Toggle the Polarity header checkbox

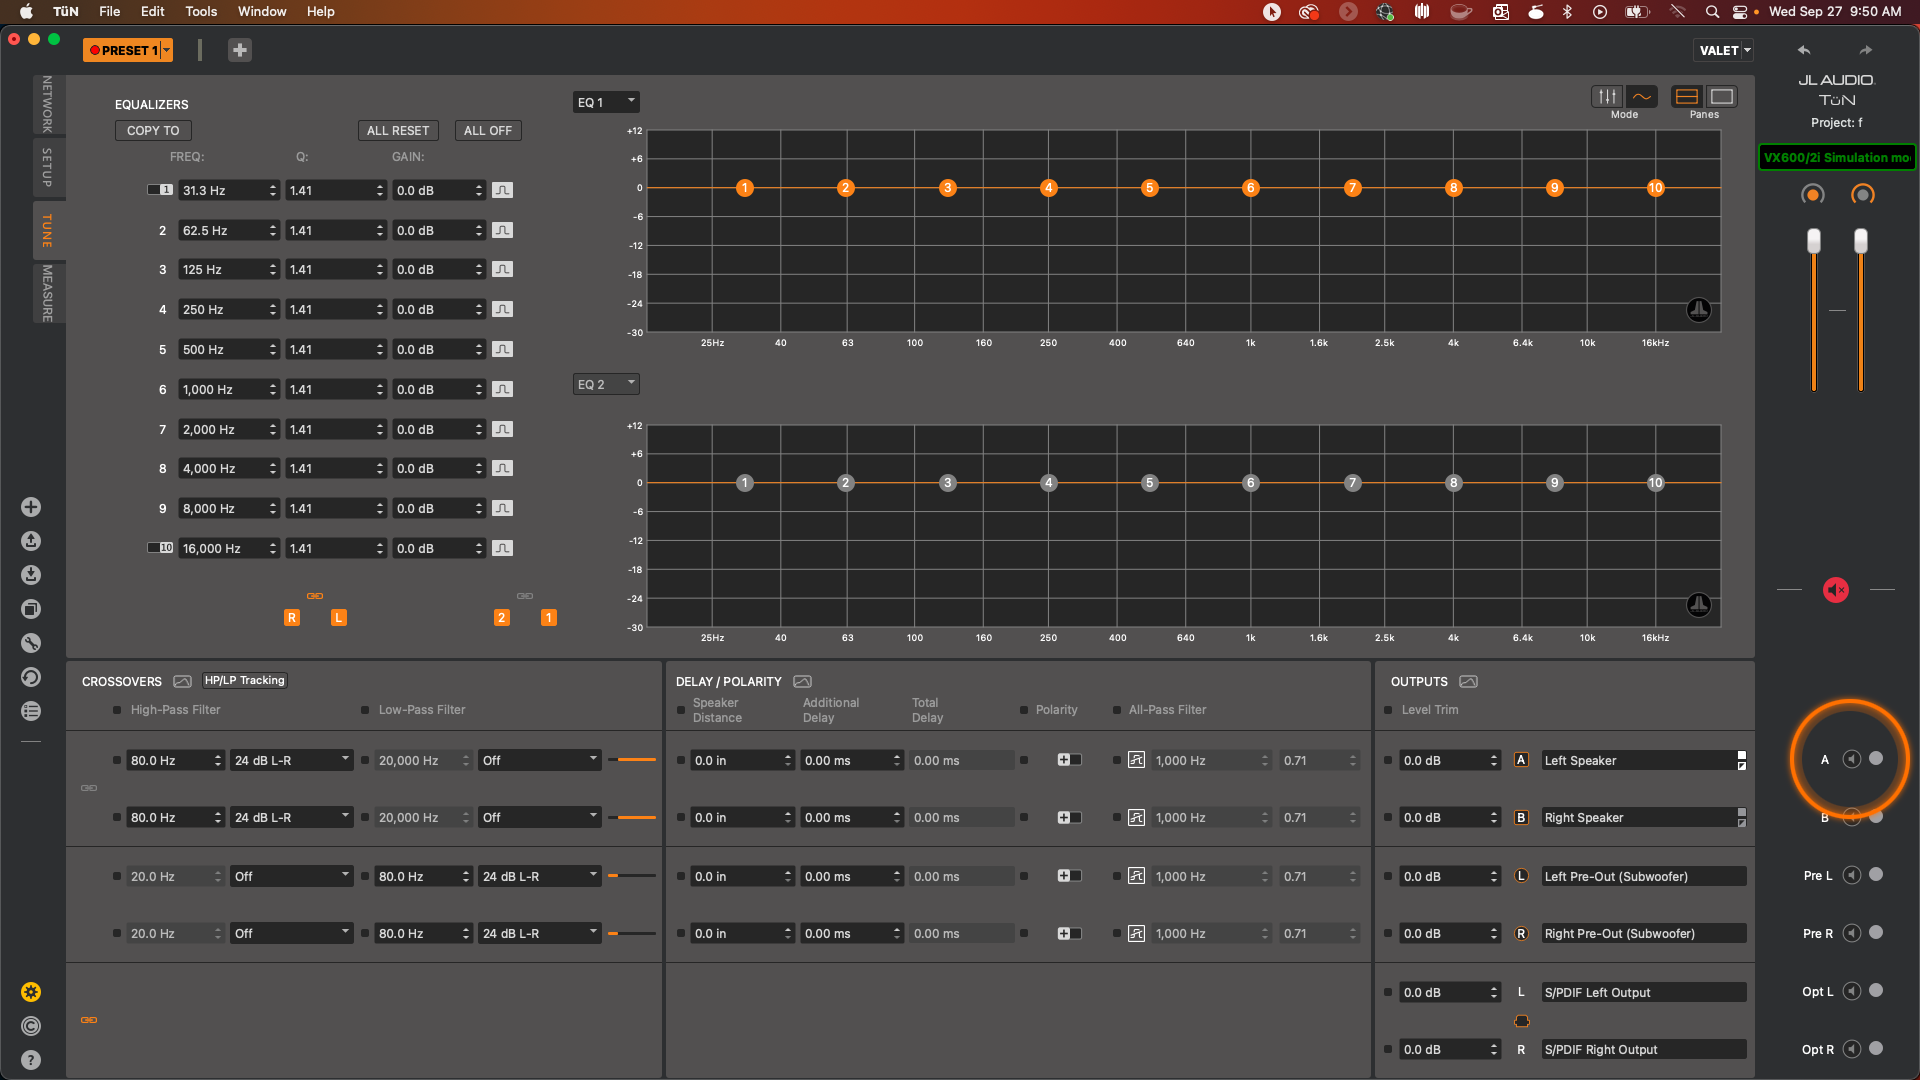click(x=1023, y=710)
